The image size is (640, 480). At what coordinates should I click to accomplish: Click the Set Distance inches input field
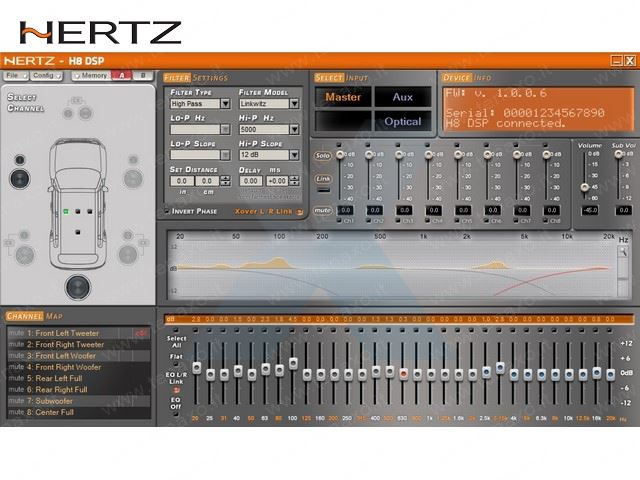pos(182,181)
